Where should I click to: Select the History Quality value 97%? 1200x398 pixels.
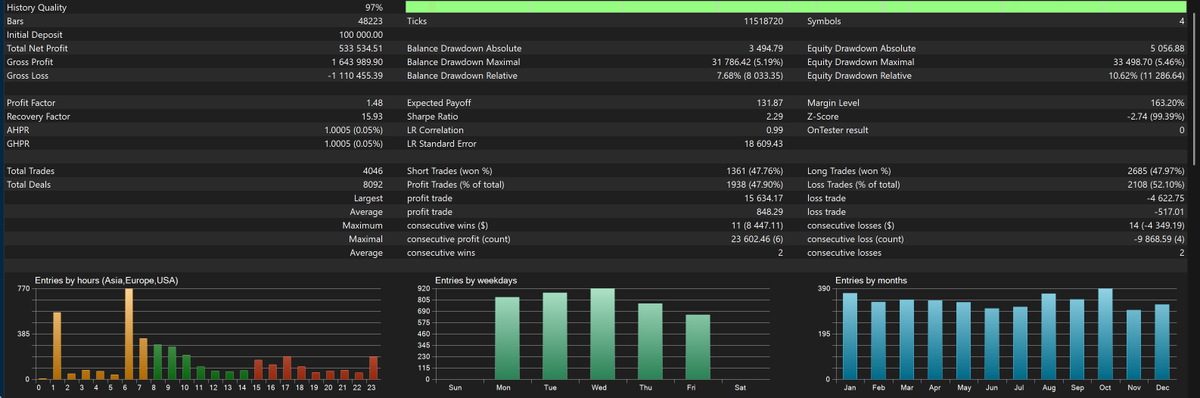(374, 7)
